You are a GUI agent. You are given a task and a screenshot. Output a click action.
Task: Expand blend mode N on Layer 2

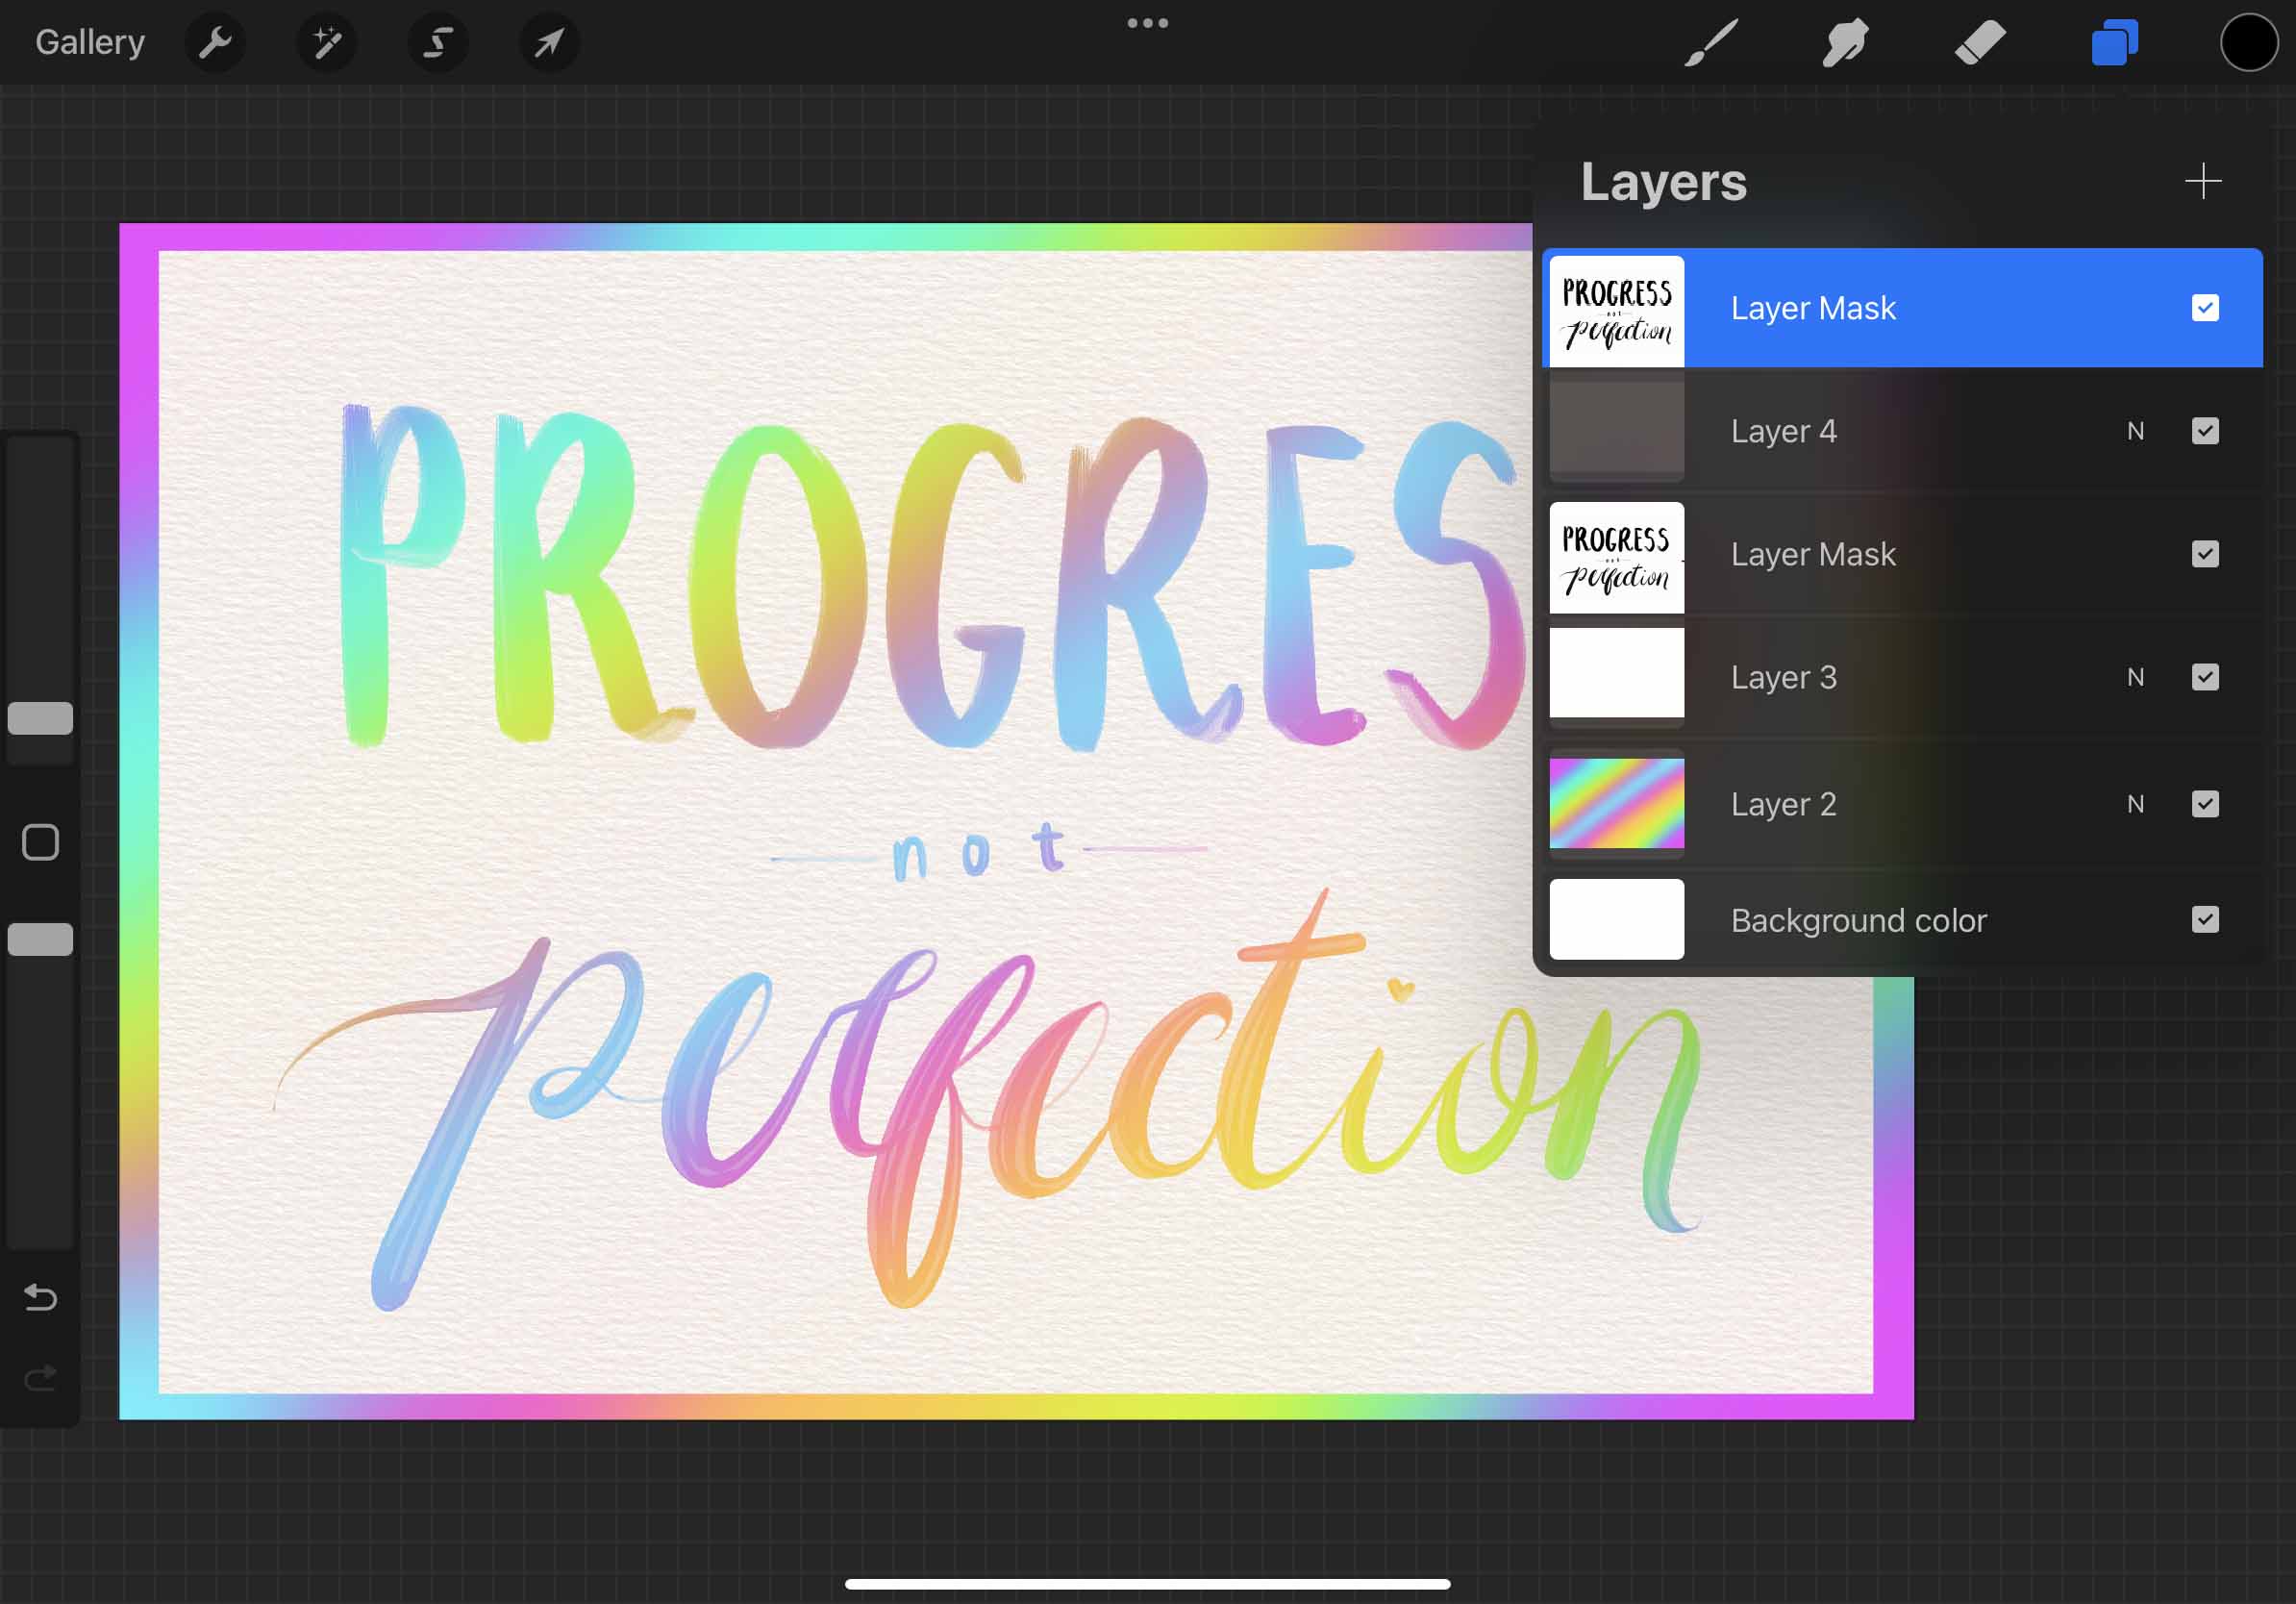point(2135,804)
